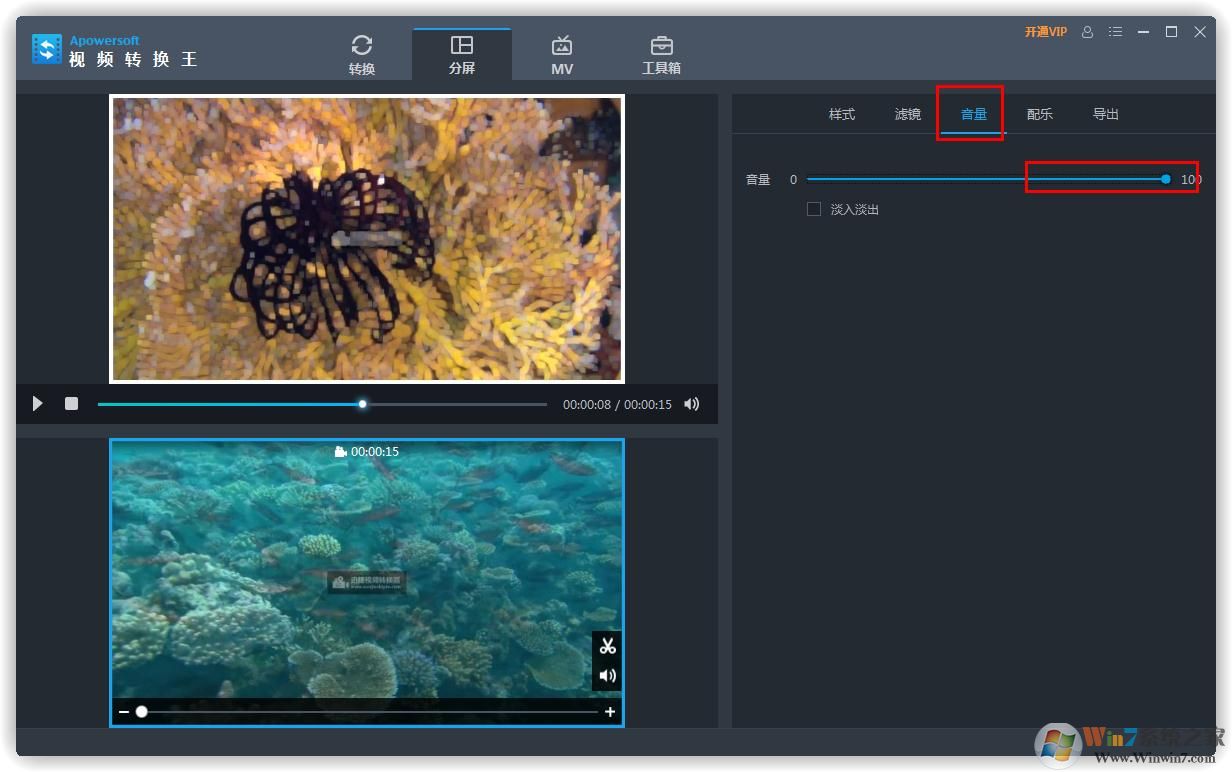Open the menu list icon in title bar

pyautogui.click(x=1116, y=32)
